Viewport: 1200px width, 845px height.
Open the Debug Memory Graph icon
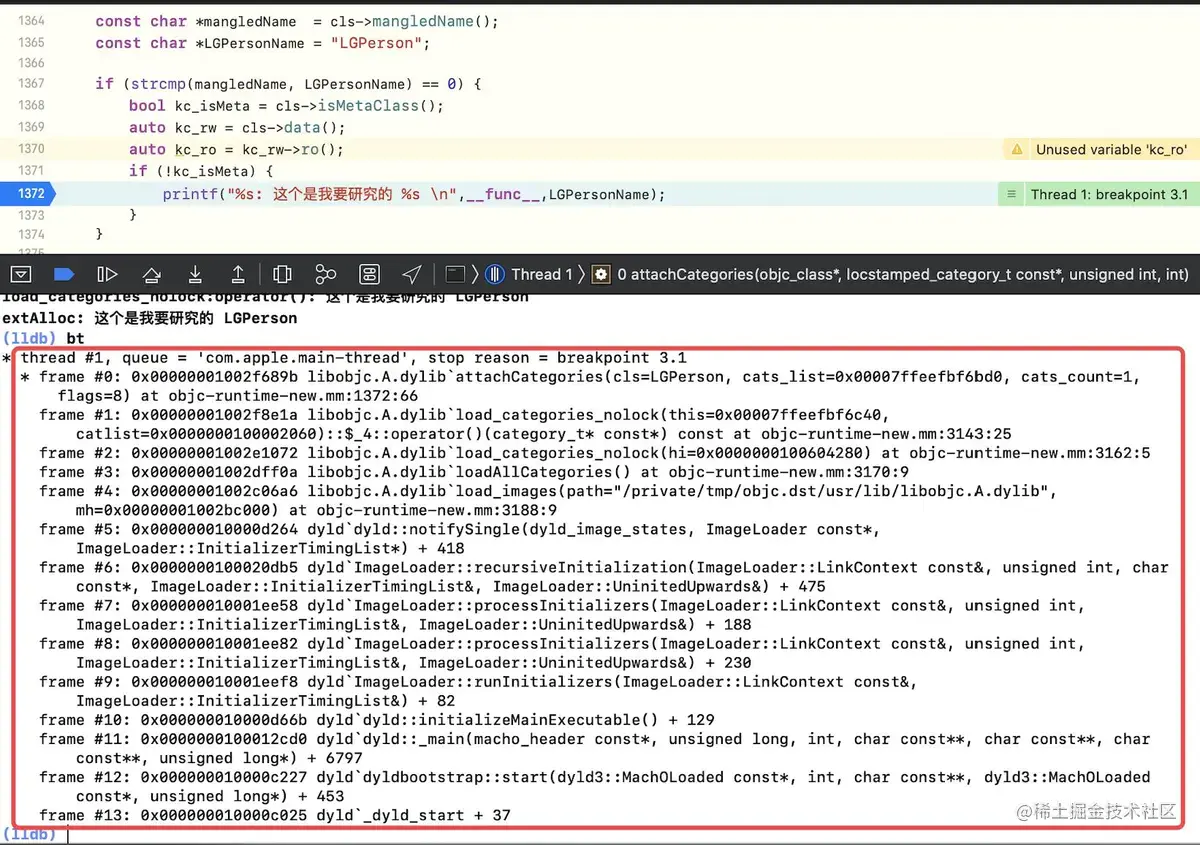[x=326, y=274]
